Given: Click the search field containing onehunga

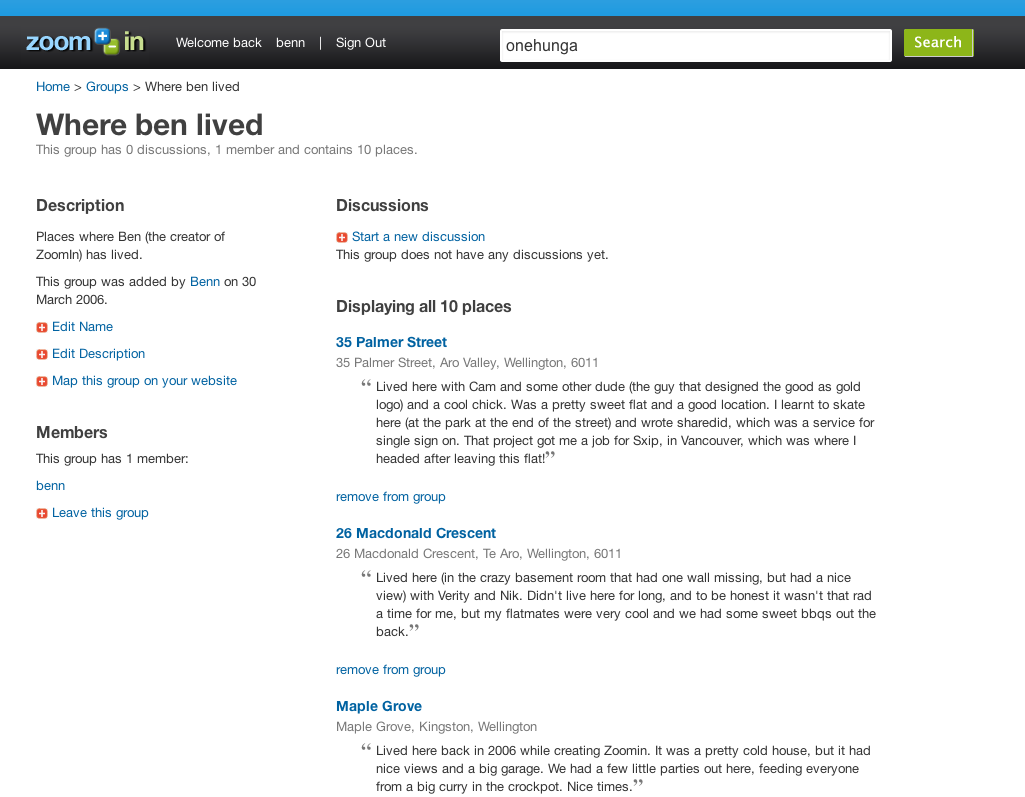Looking at the screenshot, I should tap(696, 46).
